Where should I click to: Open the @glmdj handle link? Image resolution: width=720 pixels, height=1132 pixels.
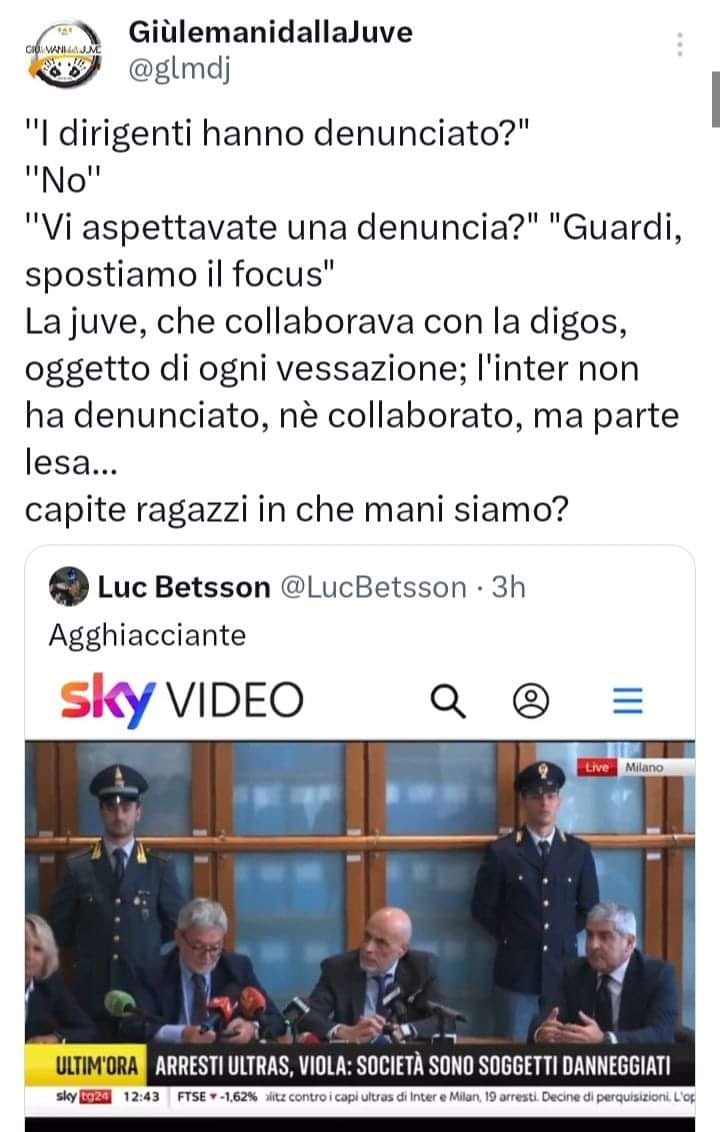coord(179,69)
